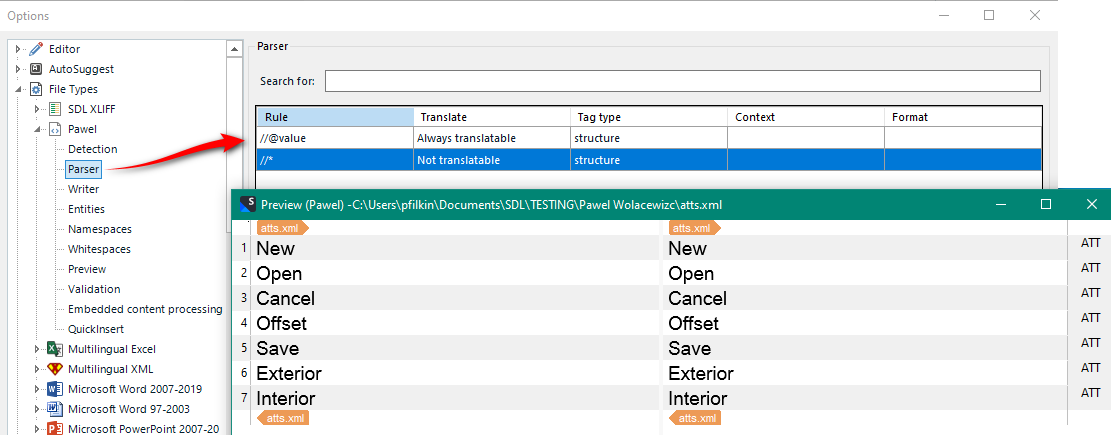The width and height of the screenshot is (1111, 435).
Task: Open the Preview settings item
Action: [87, 269]
